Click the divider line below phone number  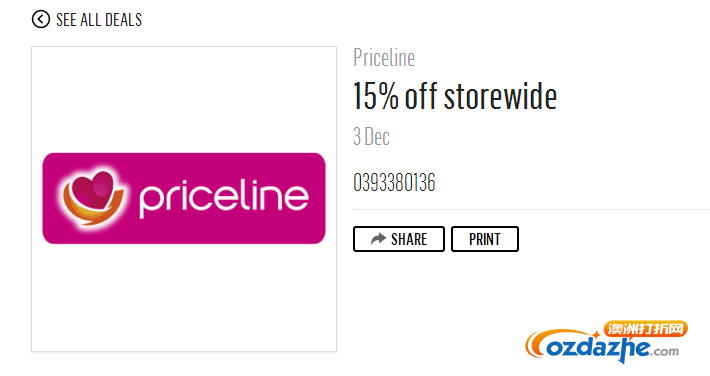(532, 210)
